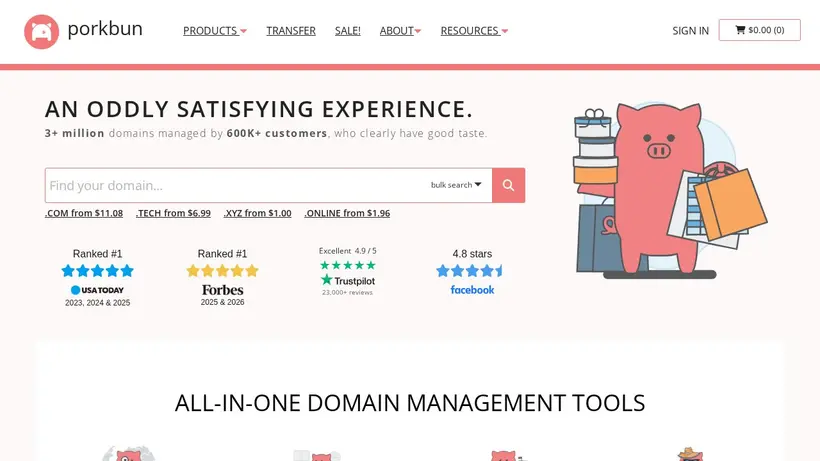
Task: Click the USA Today logo
Action: 97,290
